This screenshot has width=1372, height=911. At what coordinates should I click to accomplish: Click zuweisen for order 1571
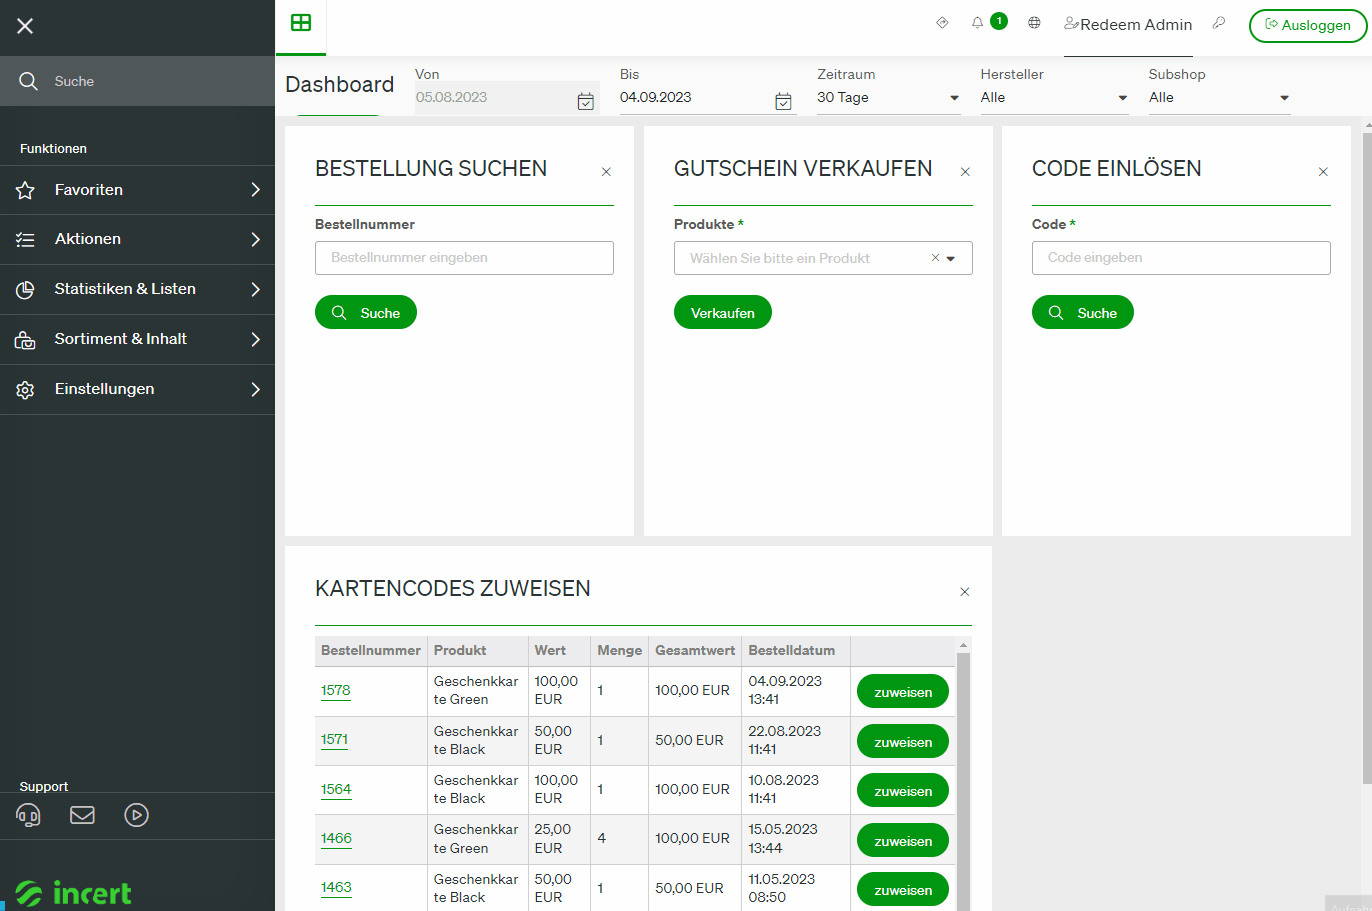click(x=903, y=741)
